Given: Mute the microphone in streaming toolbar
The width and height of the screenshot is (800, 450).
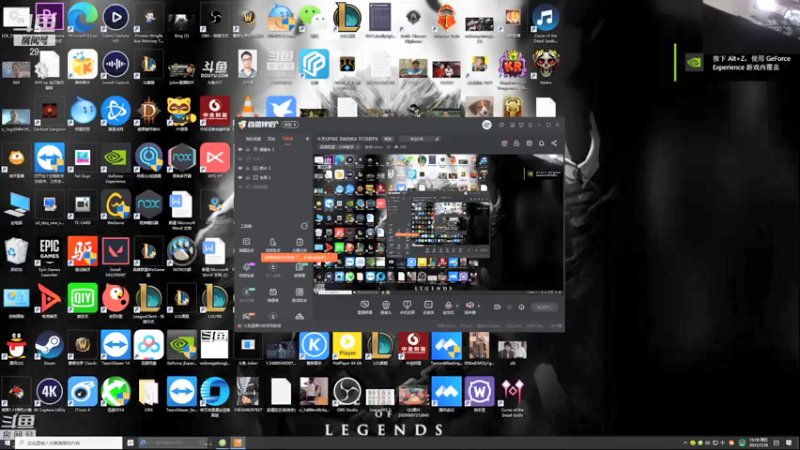Looking at the screenshot, I should pos(448,305).
